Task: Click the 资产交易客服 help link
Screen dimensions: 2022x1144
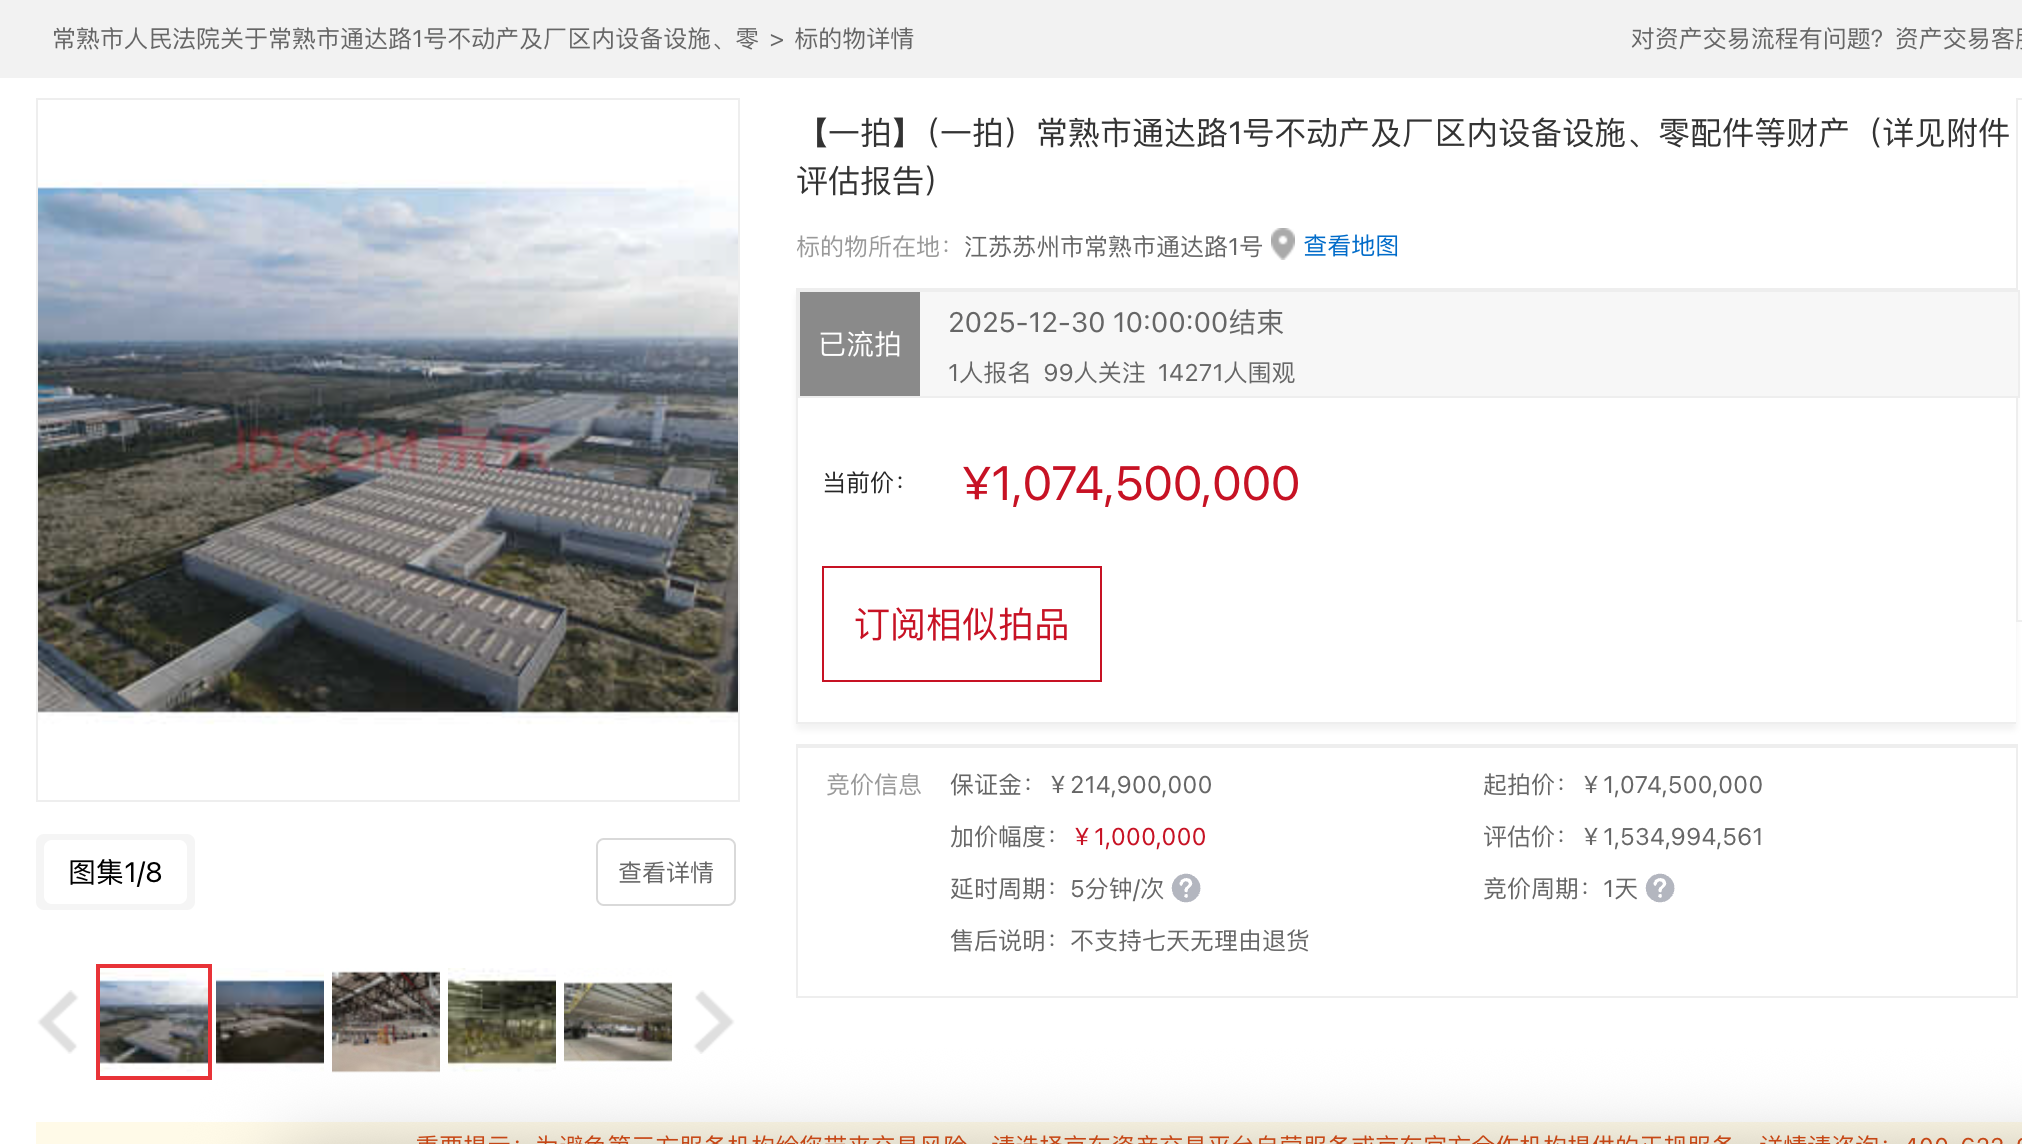Action: [x=1957, y=39]
